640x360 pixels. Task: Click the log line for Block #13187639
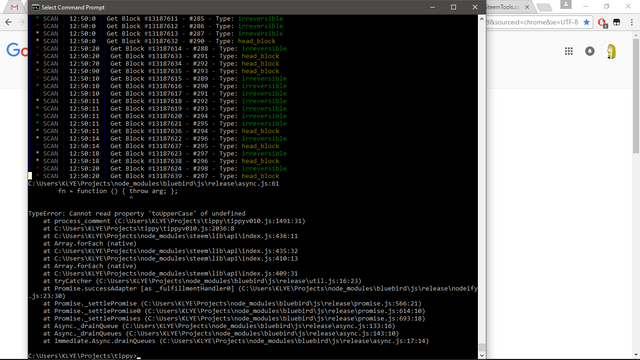(158, 176)
